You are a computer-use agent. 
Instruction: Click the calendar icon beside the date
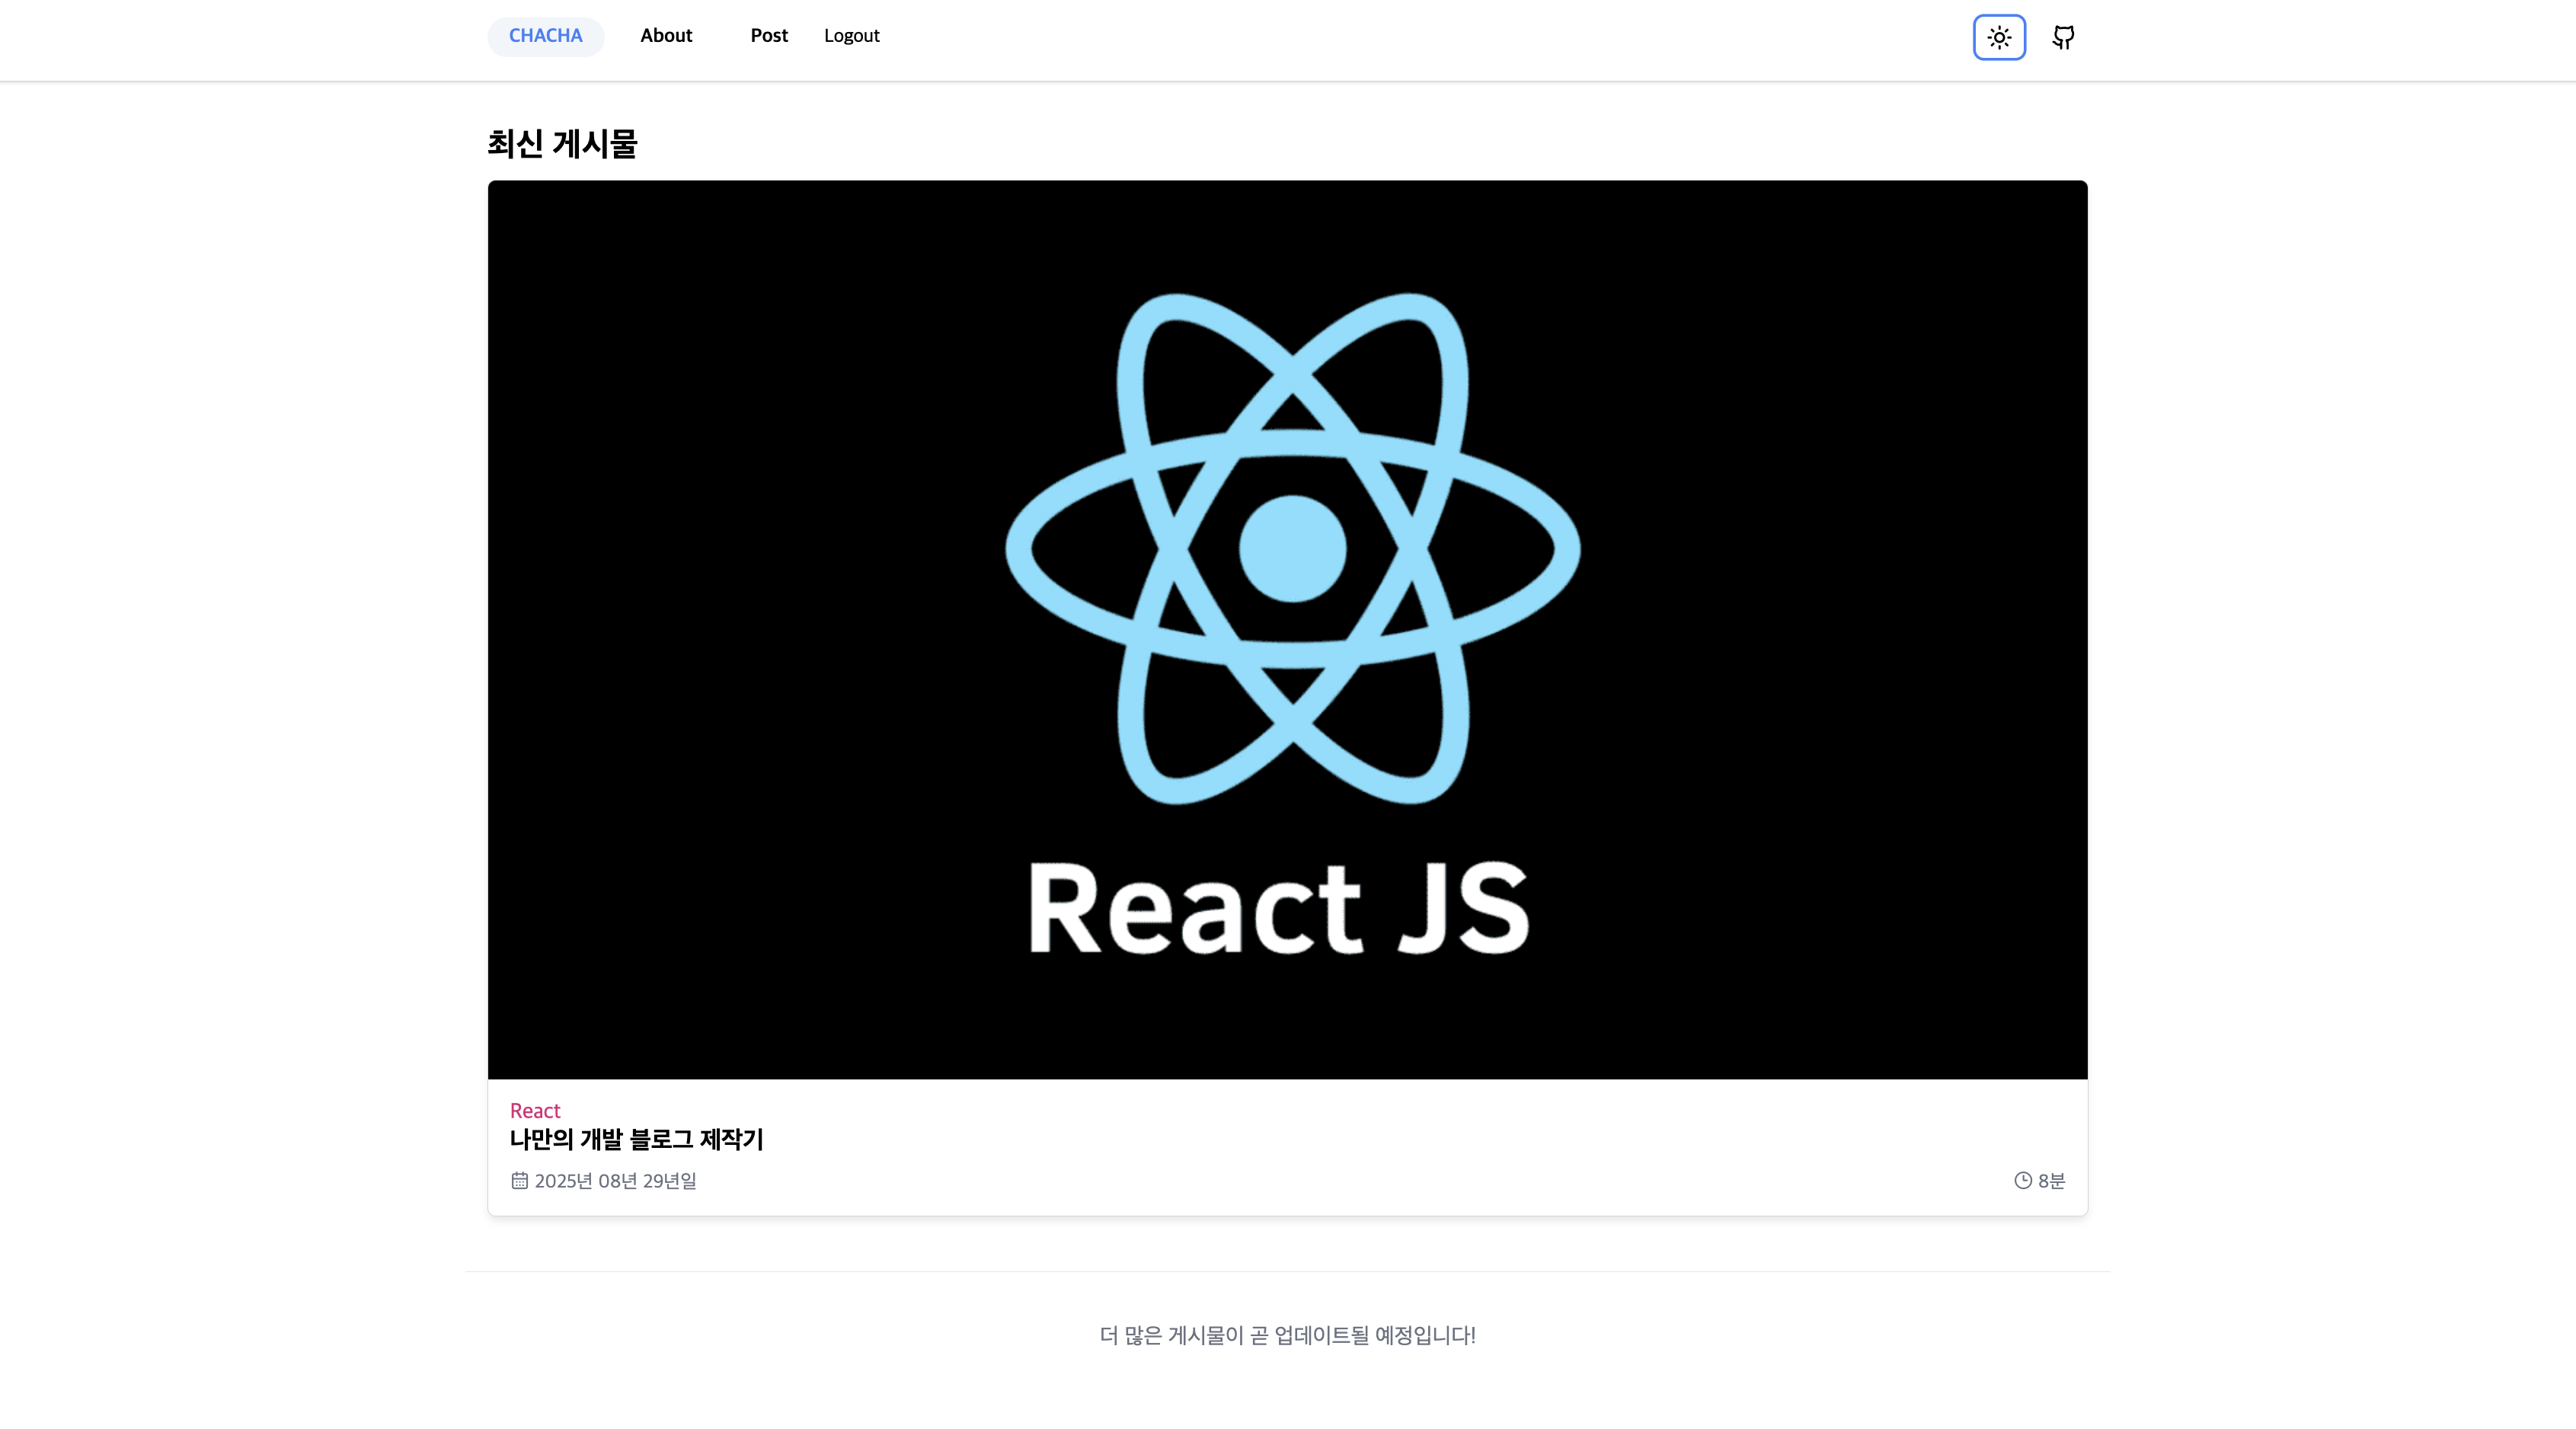pyautogui.click(x=519, y=1181)
